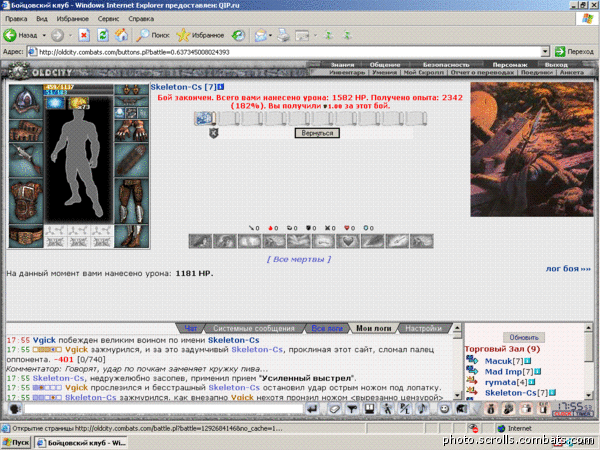Go to Home page via house icon
The height and width of the screenshot is (450, 600).
[121, 35]
